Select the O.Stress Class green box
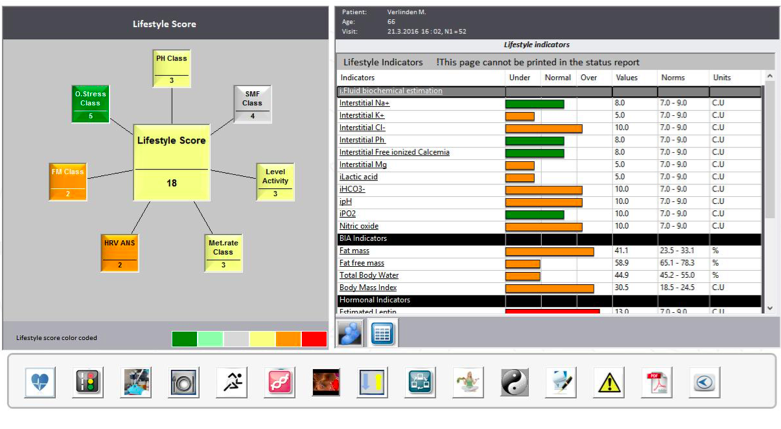 pyautogui.click(x=90, y=104)
